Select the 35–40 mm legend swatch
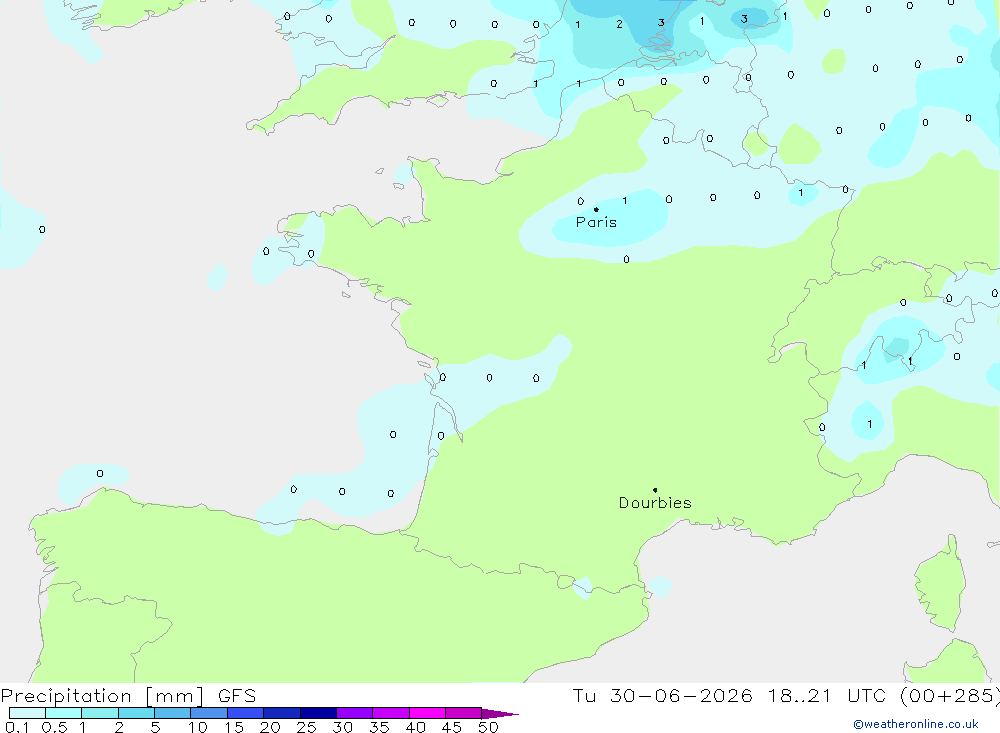Image resolution: width=1000 pixels, height=733 pixels. (391, 713)
